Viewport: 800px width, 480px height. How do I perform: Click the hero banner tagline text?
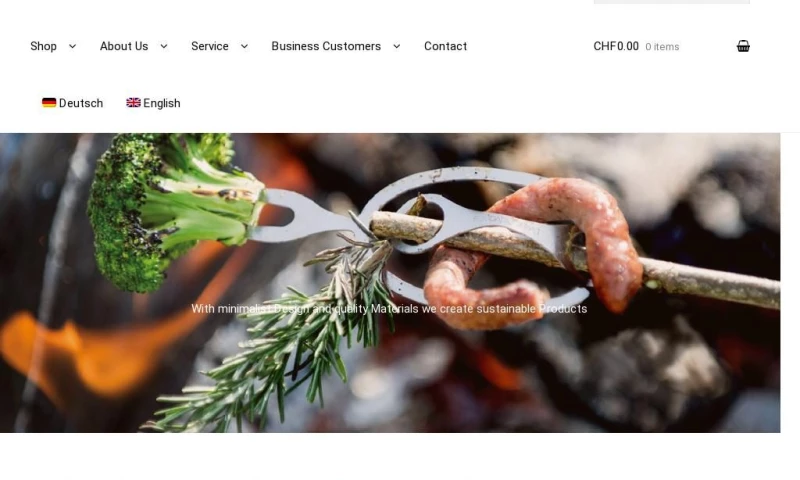tap(389, 309)
